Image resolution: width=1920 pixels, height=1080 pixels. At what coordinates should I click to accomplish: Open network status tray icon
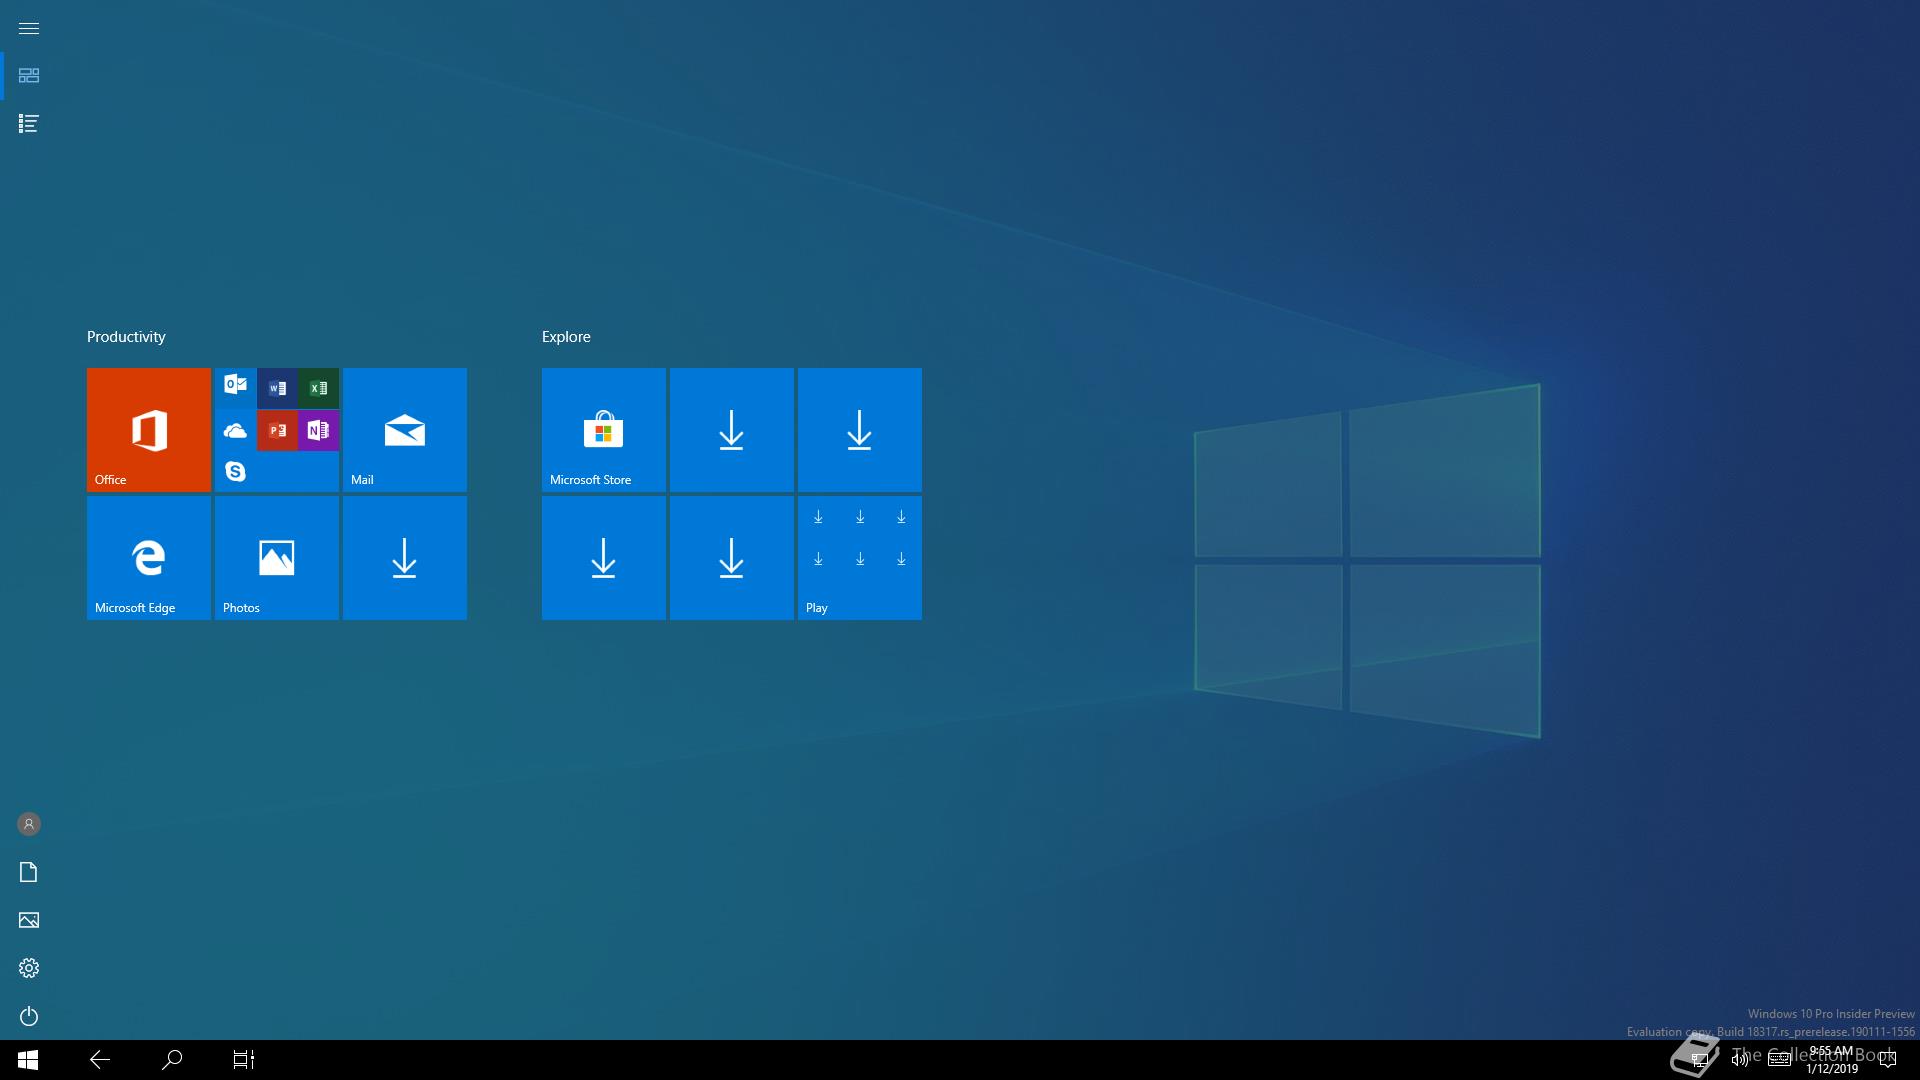(x=1699, y=1060)
